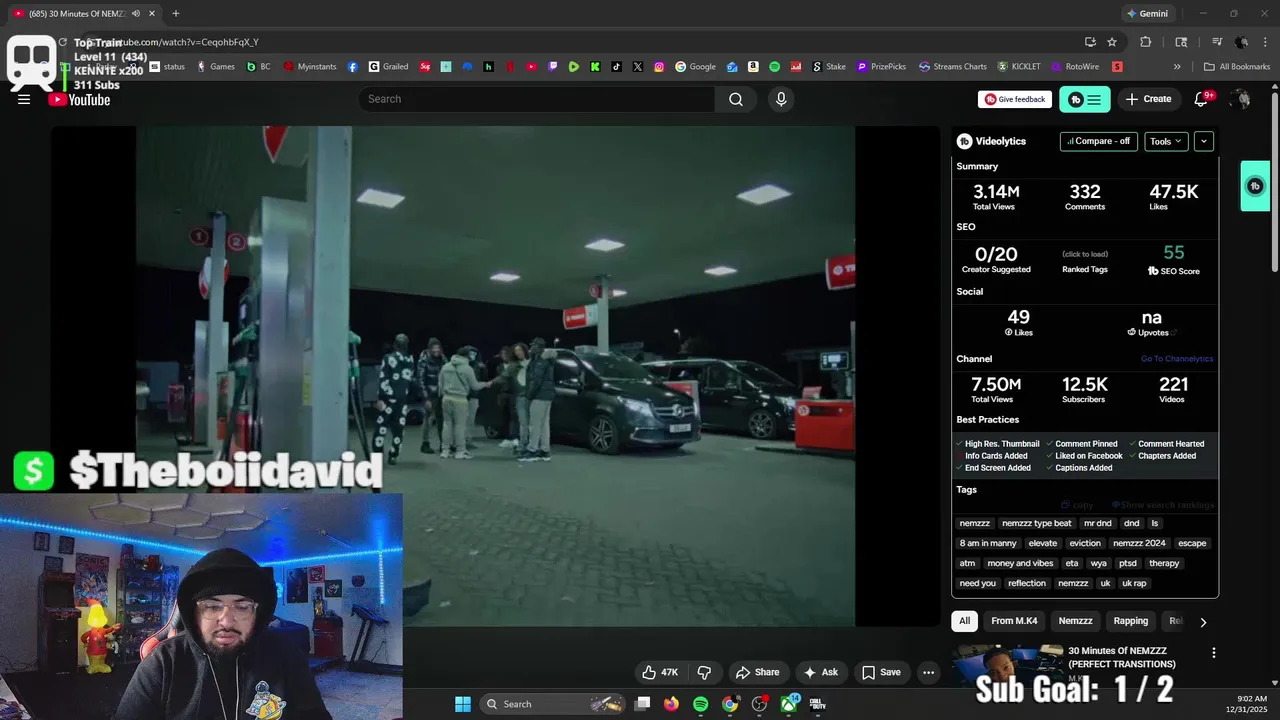
Task: Follow the Go To Channelytics link
Action: (x=1177, y=359)
